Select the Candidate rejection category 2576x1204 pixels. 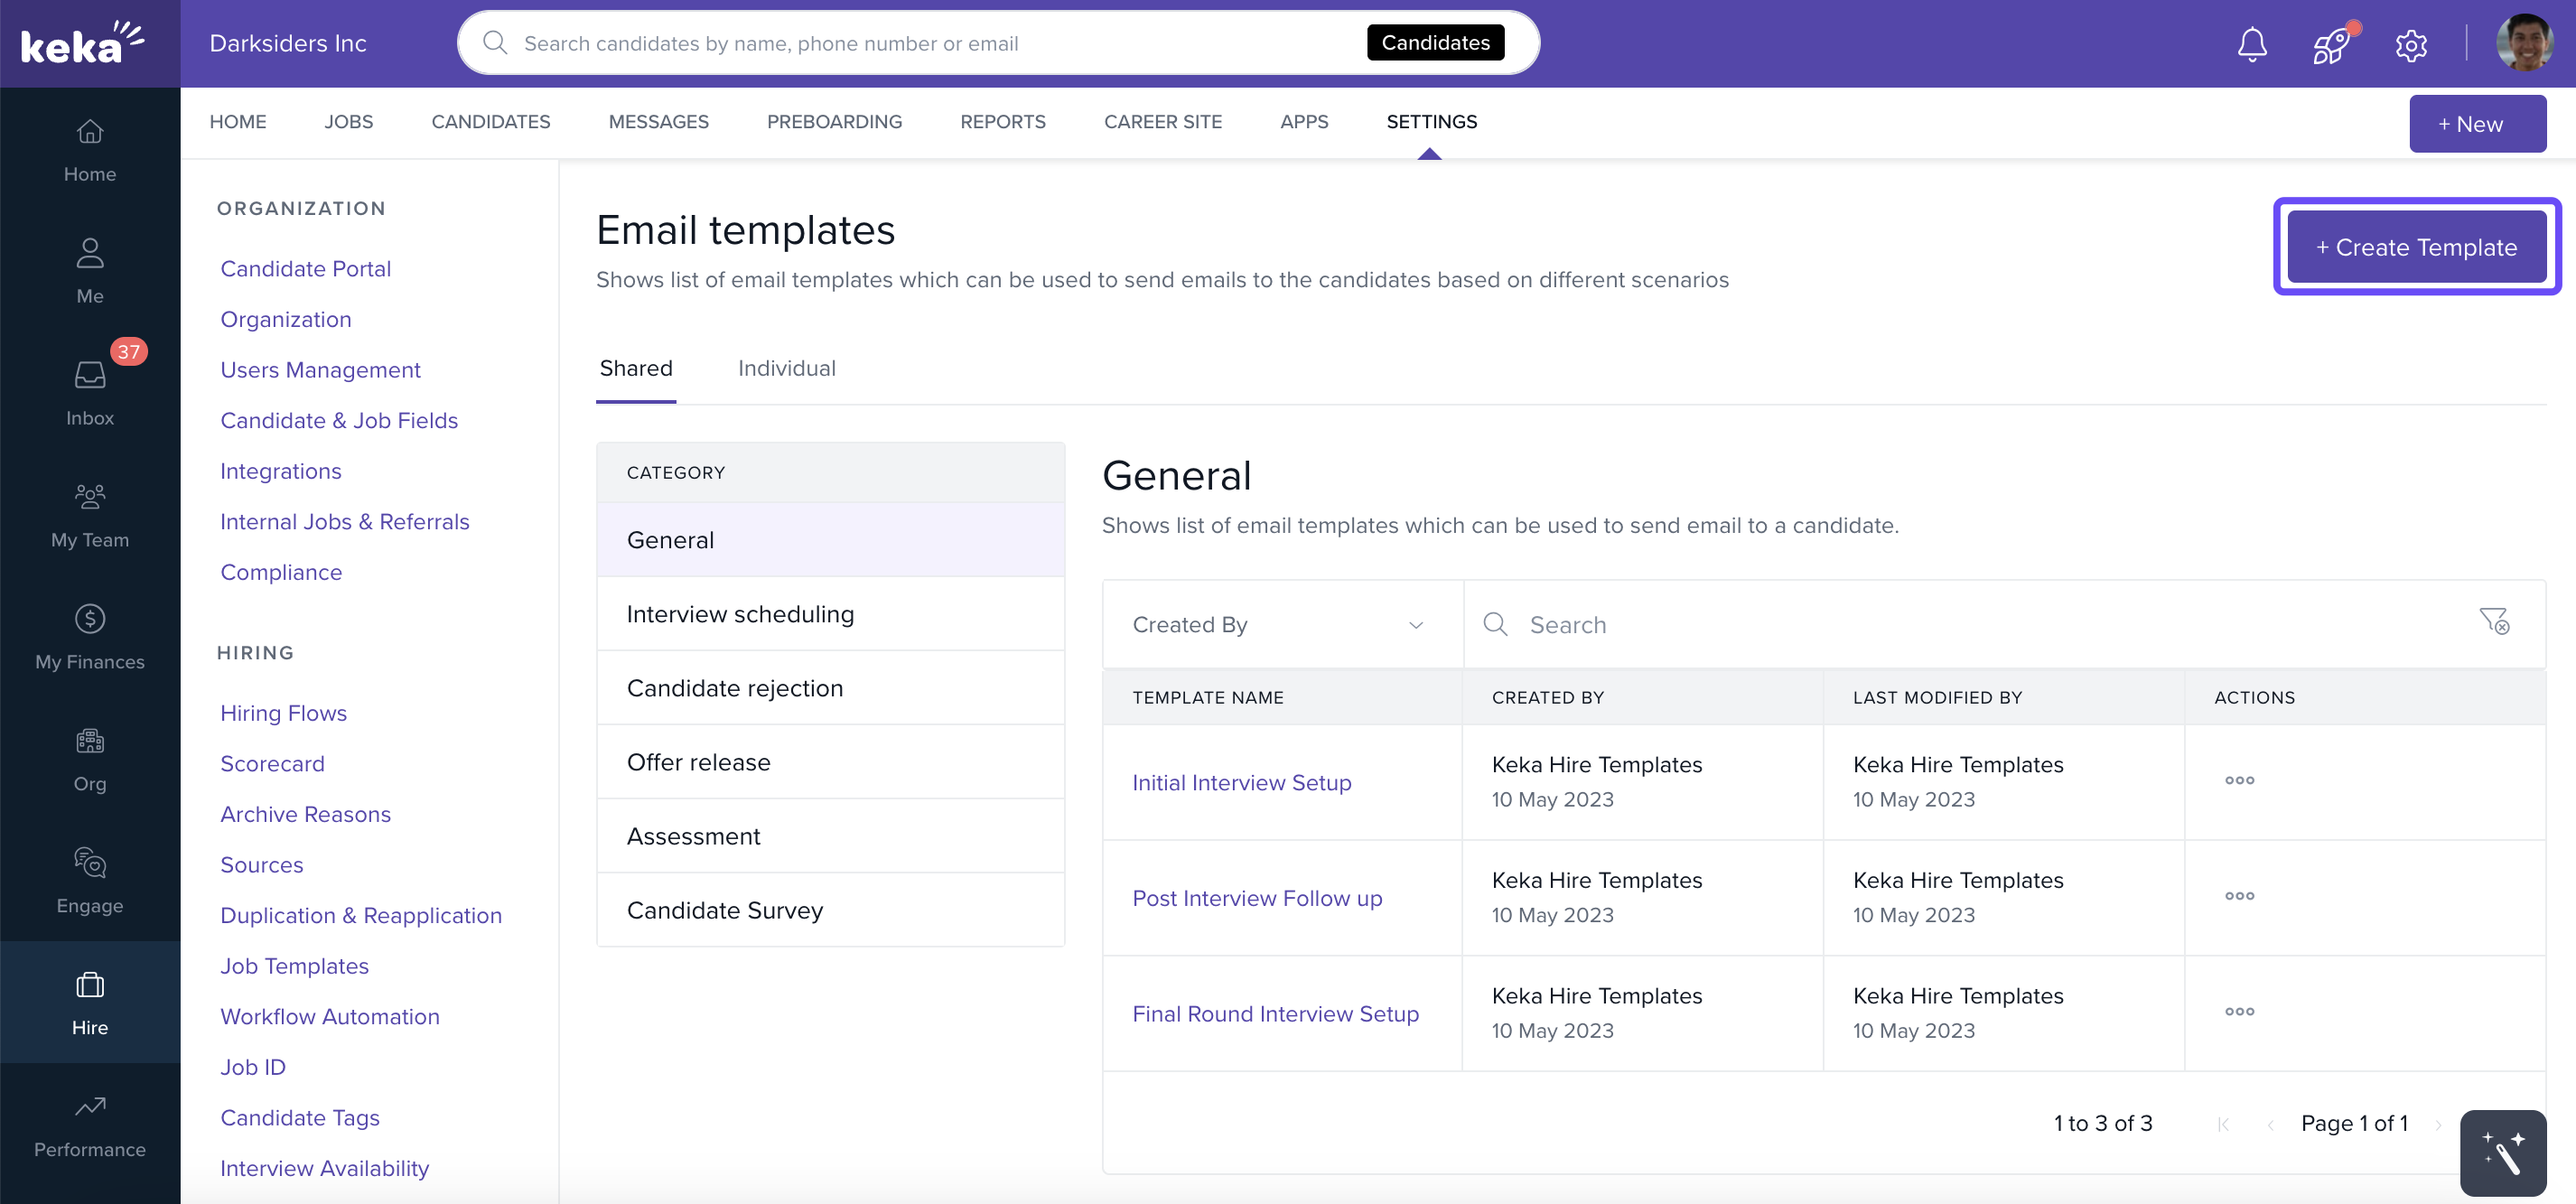click(x=734, y=688)
